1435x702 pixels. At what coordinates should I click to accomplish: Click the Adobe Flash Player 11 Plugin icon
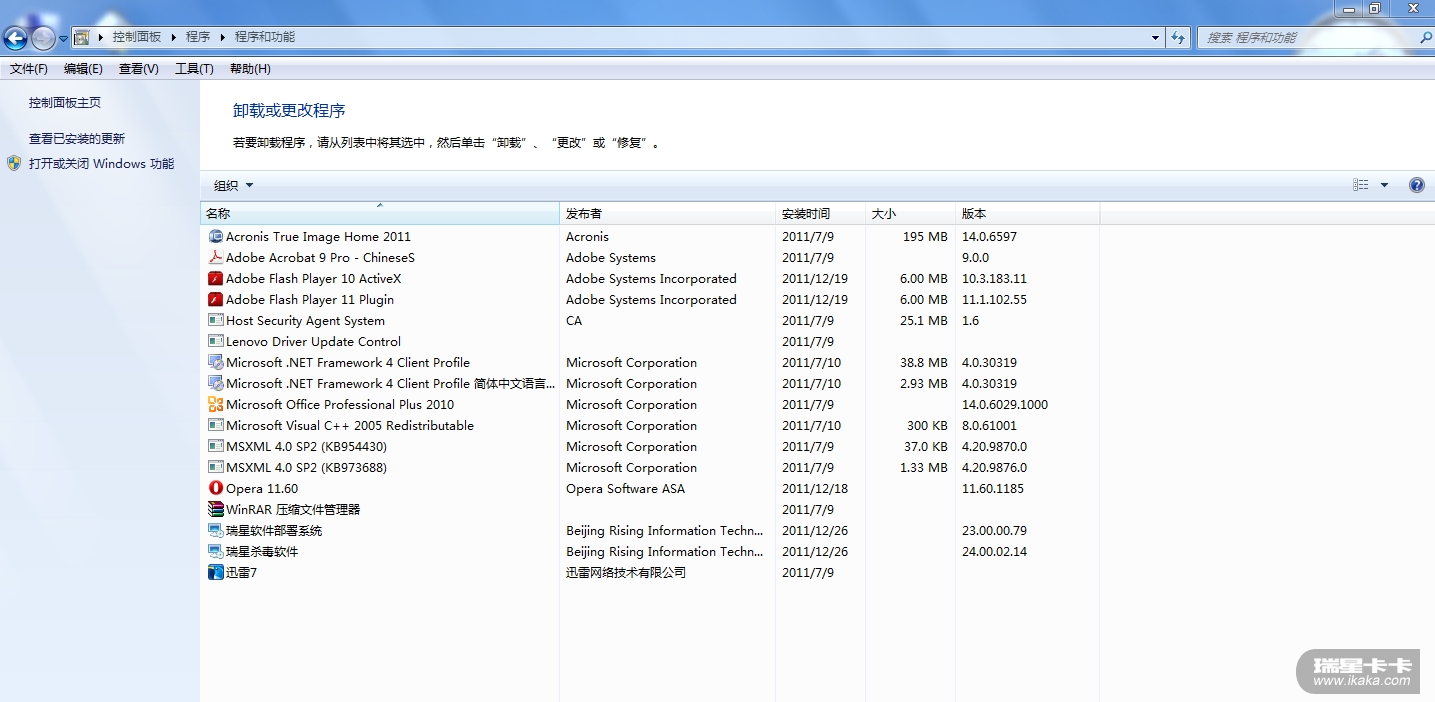(215, 300)
